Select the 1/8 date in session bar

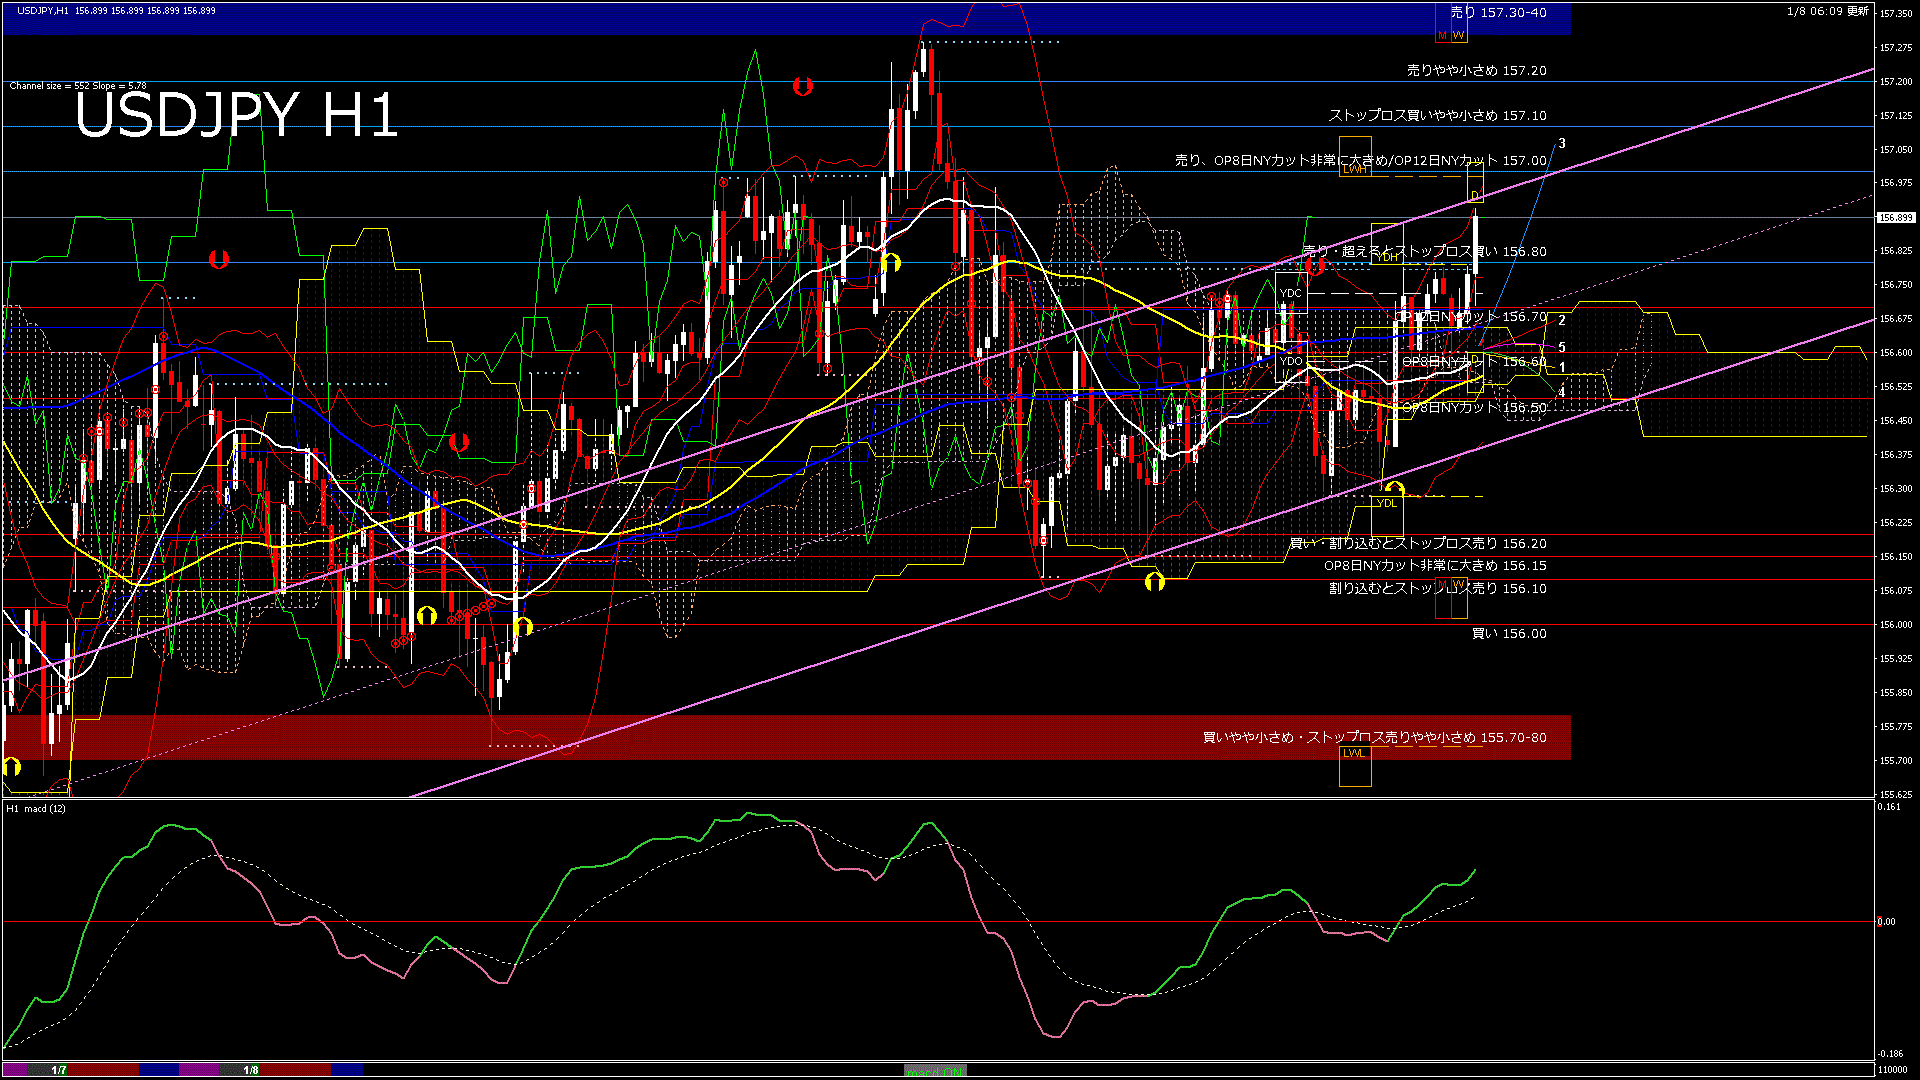pos(251,1070)
